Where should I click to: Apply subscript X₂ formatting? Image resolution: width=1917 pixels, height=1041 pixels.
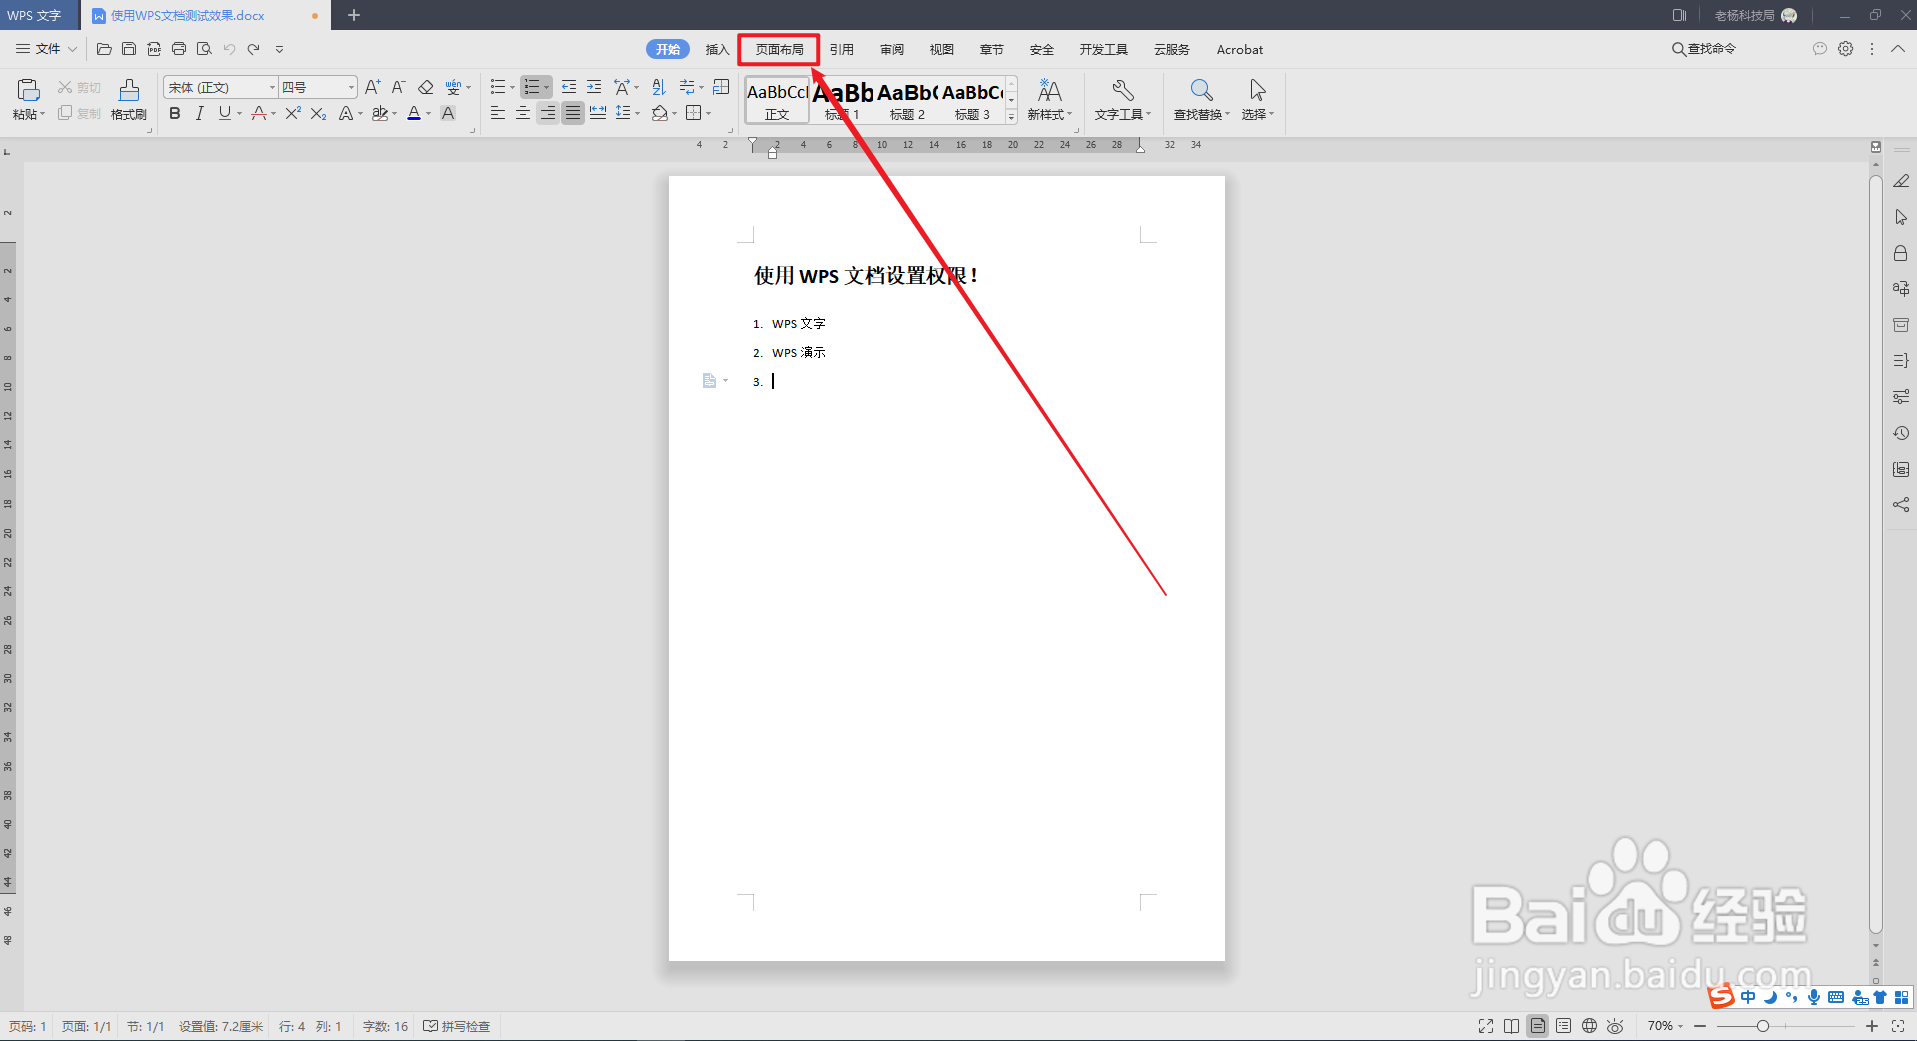pos(318,114)
